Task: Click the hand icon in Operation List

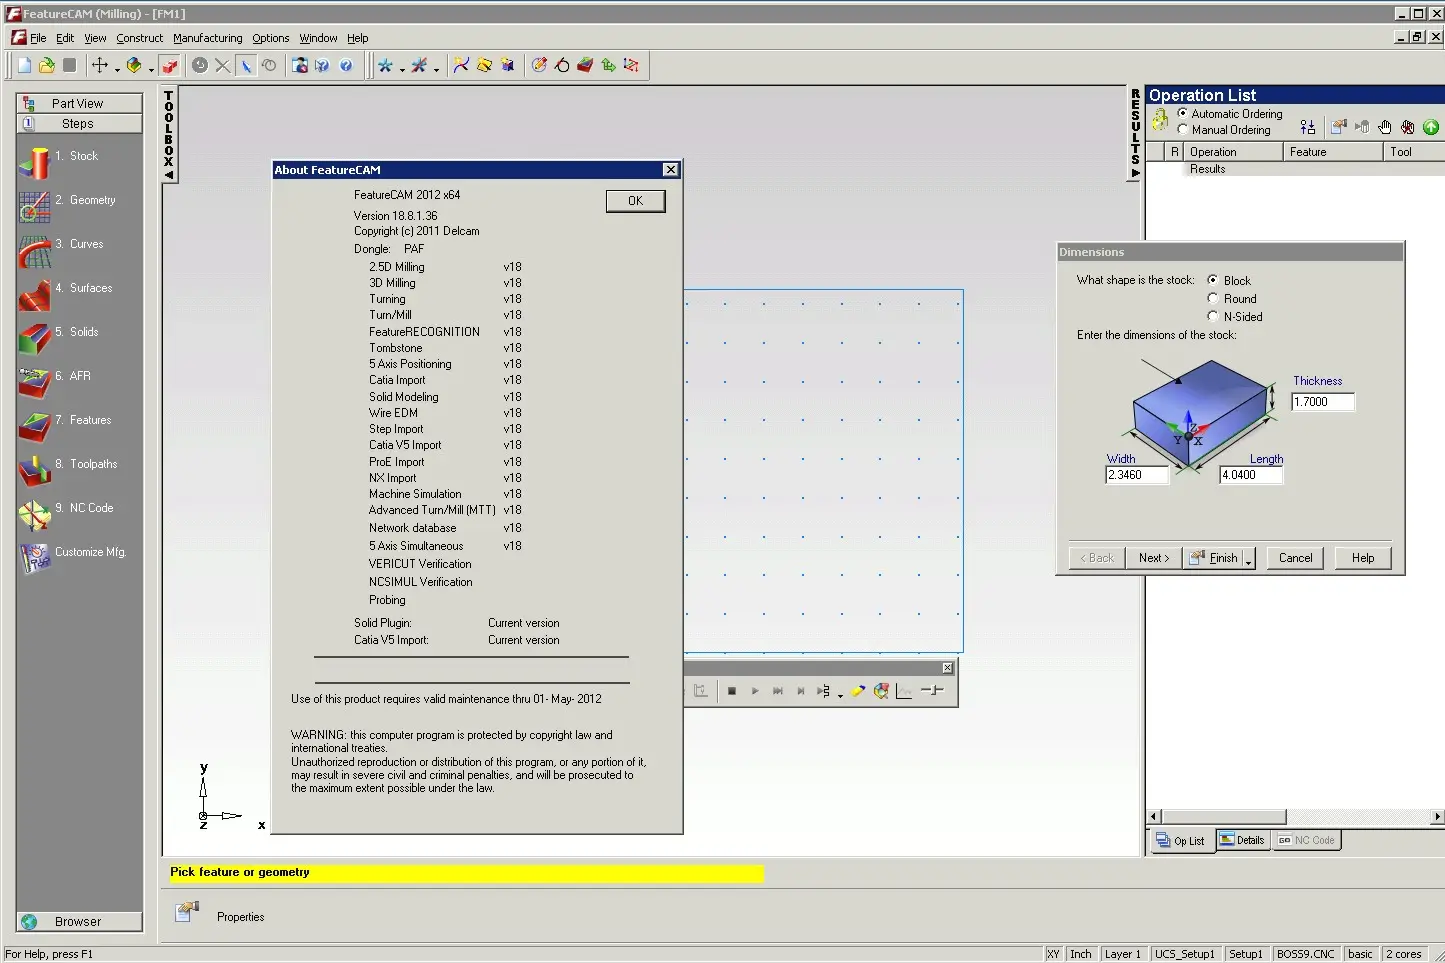Action: point(1385,127)
